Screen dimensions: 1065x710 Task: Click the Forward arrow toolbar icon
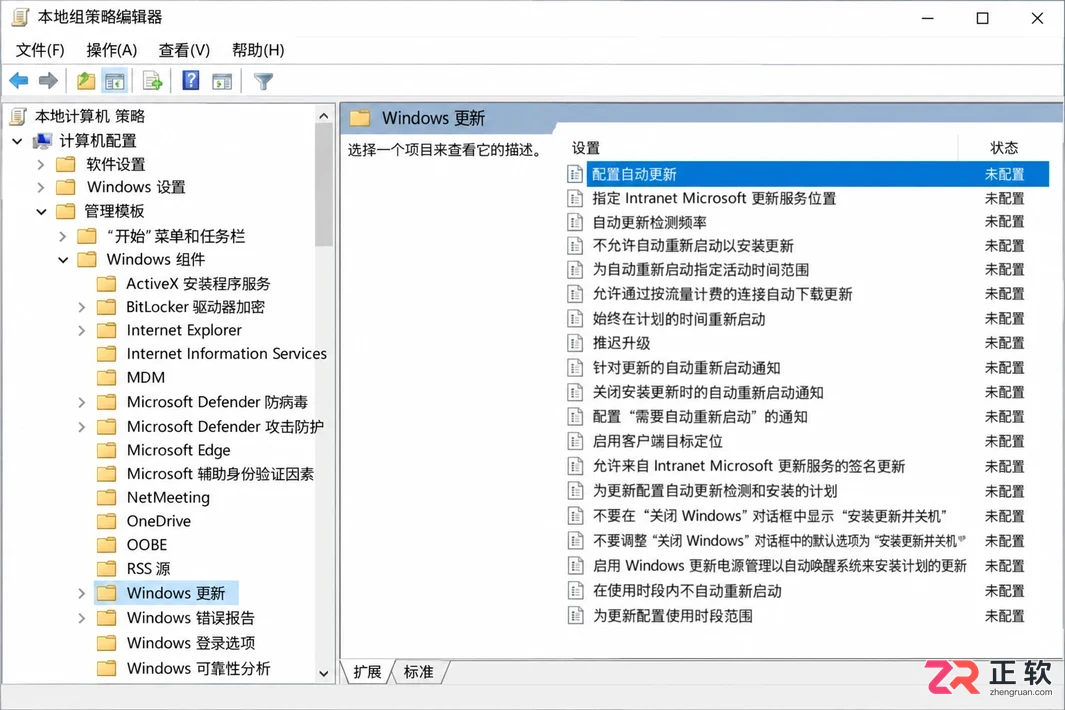(48, 82)
